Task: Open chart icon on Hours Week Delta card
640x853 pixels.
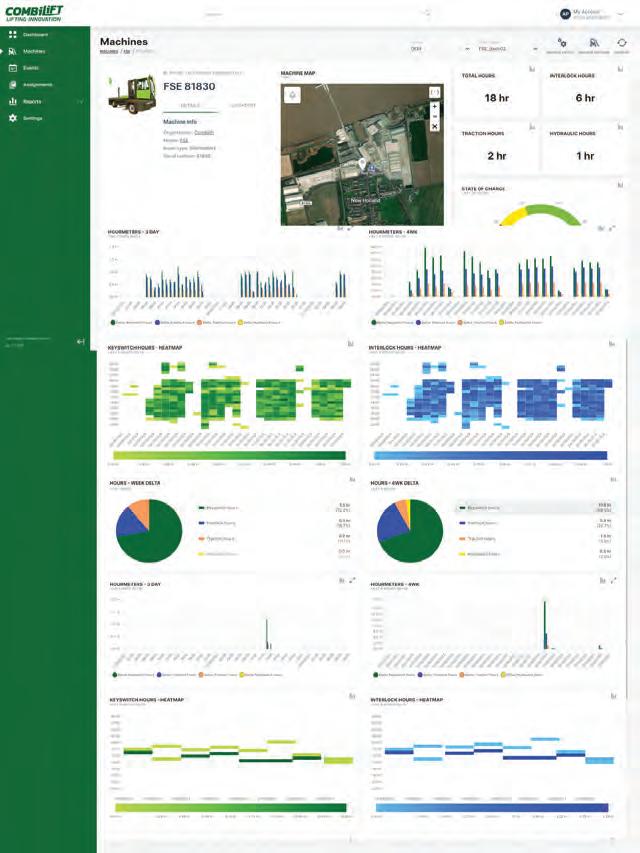Action: pos(352,479)
